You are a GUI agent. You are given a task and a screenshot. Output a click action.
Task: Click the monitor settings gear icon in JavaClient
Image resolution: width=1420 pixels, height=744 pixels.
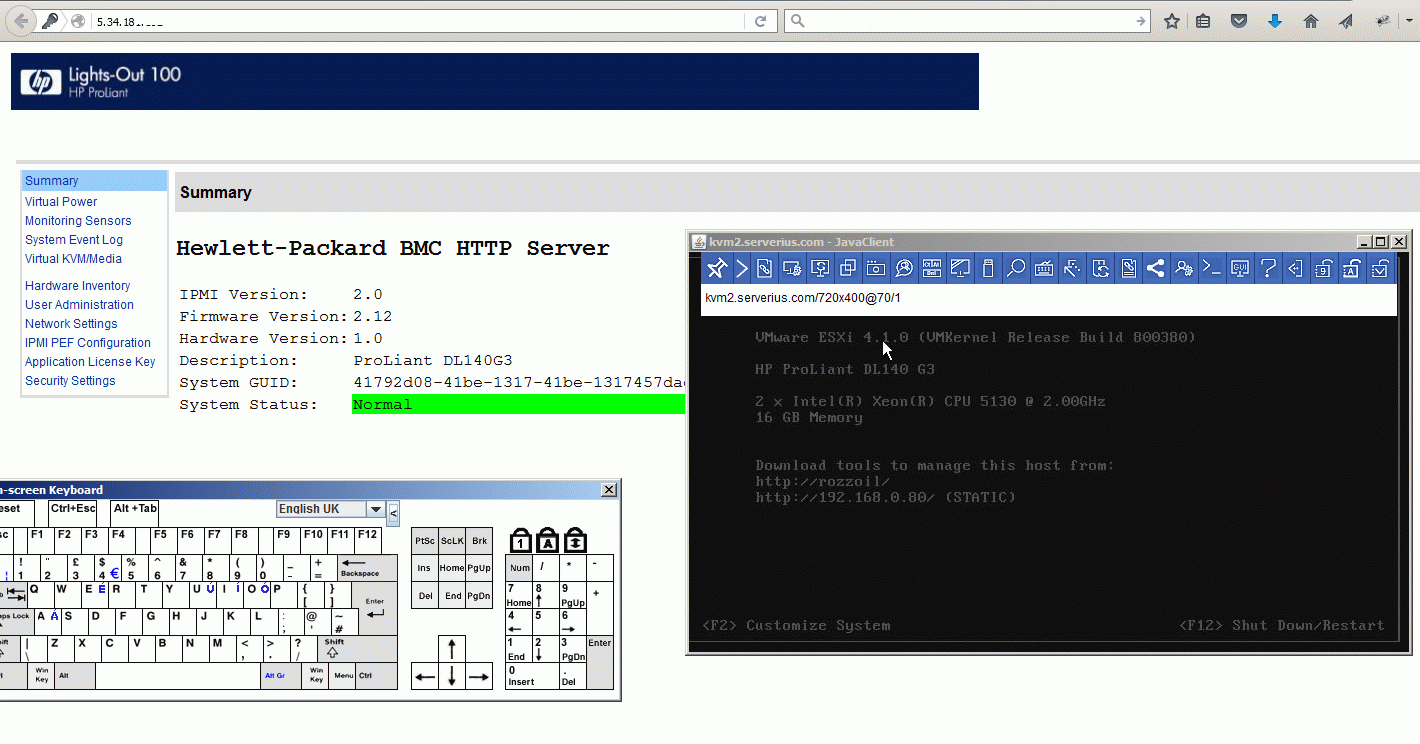click(x=792, y=268)
